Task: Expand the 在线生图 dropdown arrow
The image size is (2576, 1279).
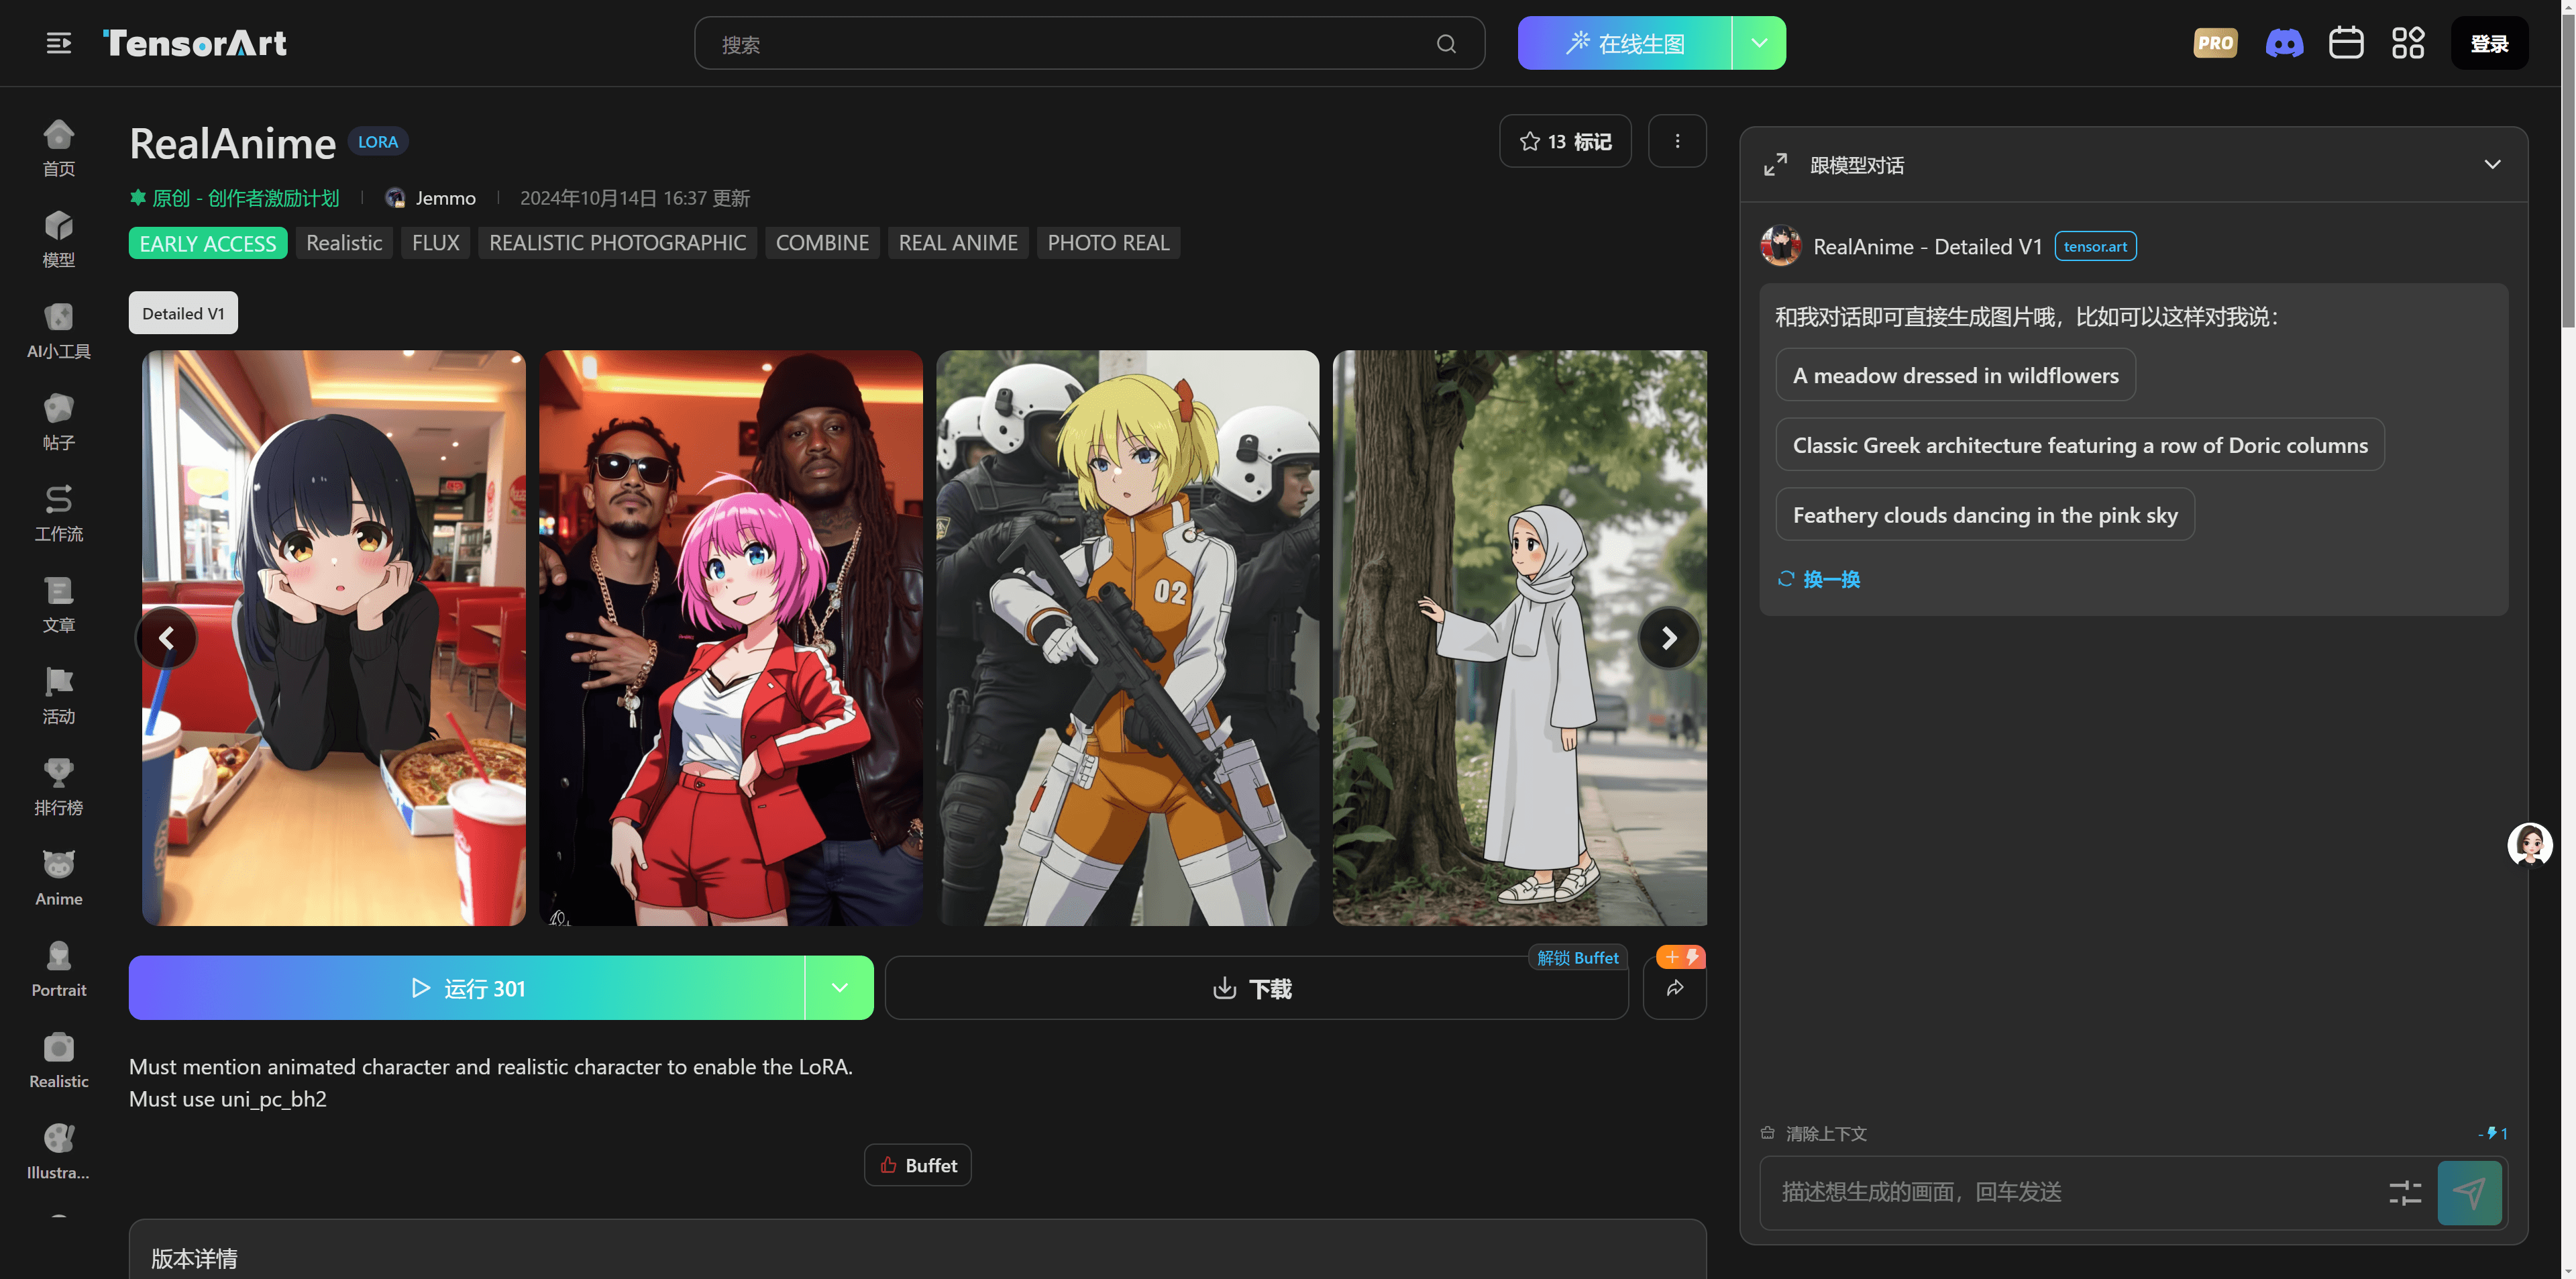Action: click(x=1759, y=43)
